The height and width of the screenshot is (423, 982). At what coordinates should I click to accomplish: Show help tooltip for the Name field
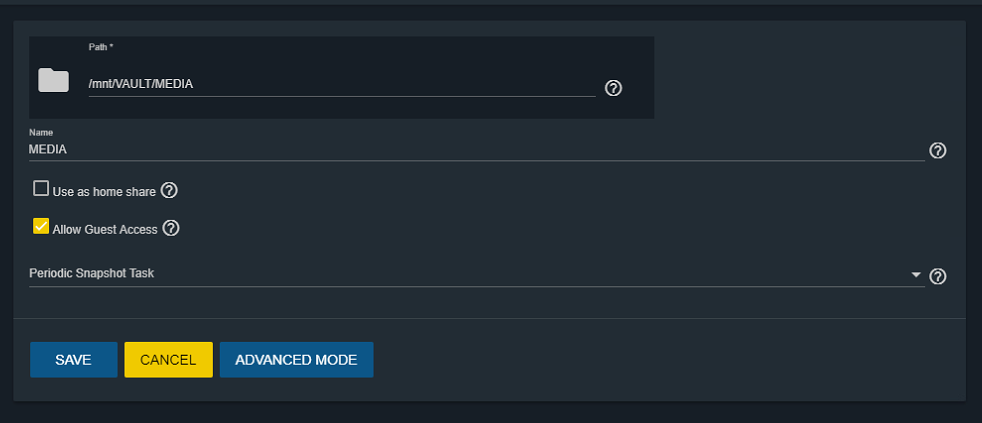point(938,150)
